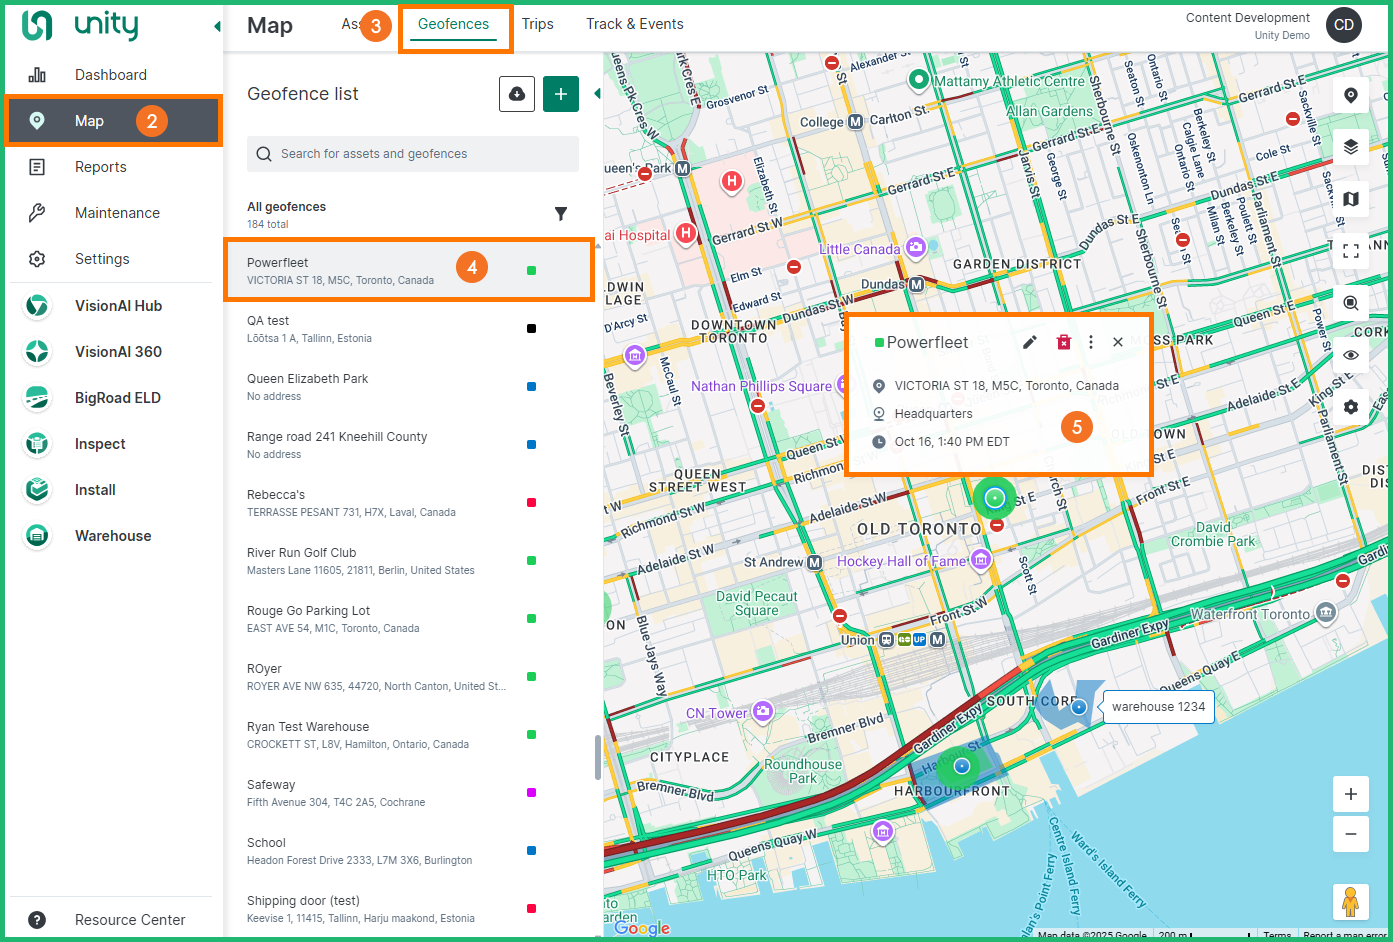Click the green color swatch beside Powerfleet
Image resolution: width=1393 pixels, height=942 pixels.
coord(531,271)
